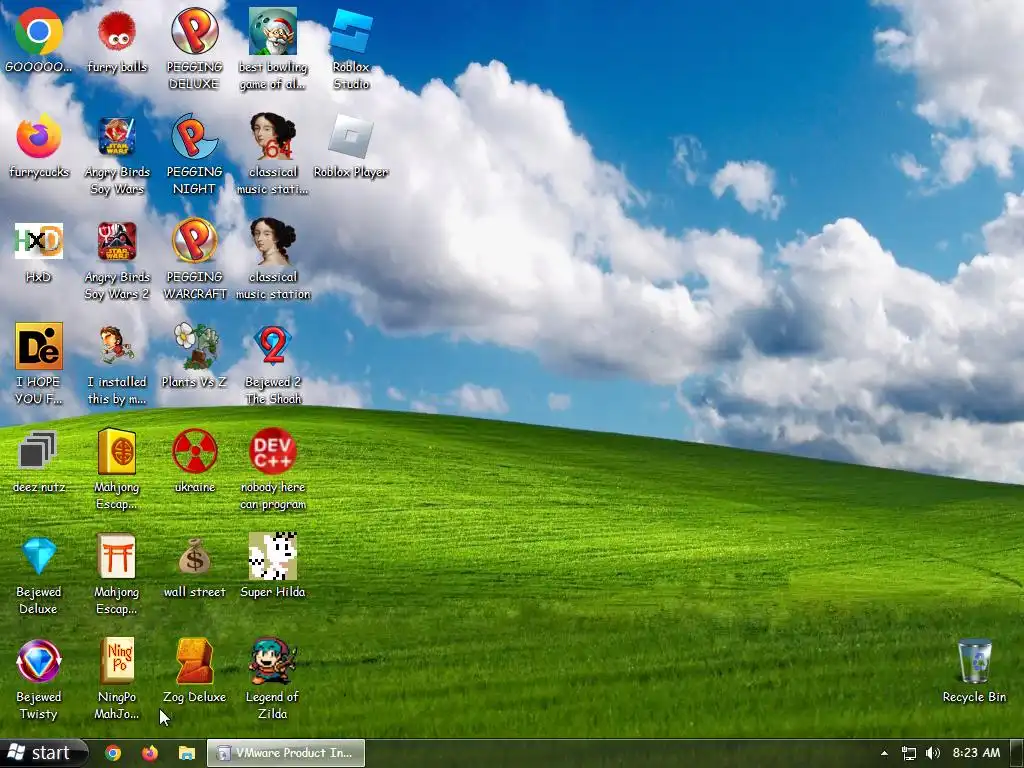Open the Super Hilda icon
This screenshot has height=768, width=1024.
pos(273,556)
